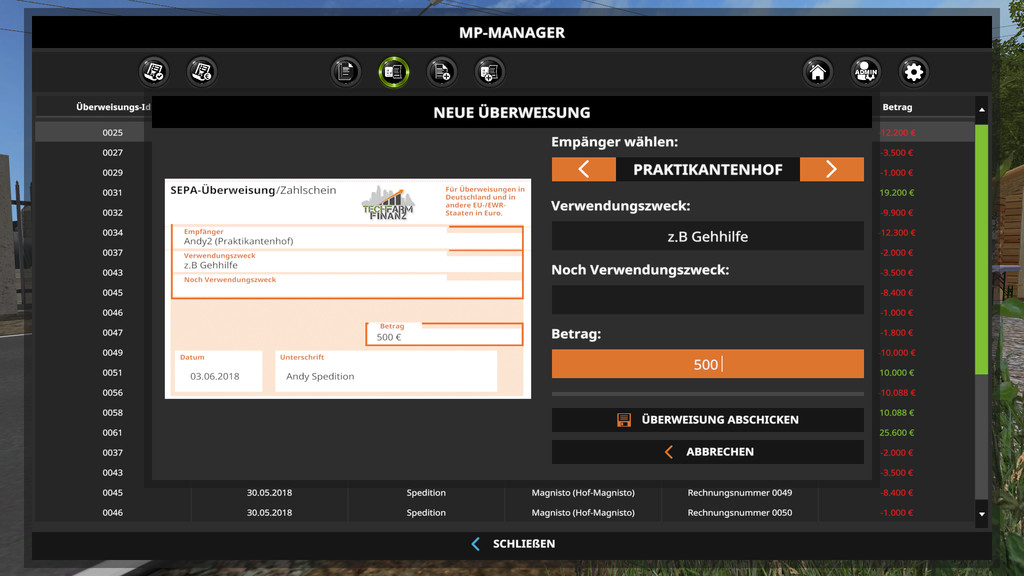Click the invoice checkmark icon in toolbar

(154, 71)
